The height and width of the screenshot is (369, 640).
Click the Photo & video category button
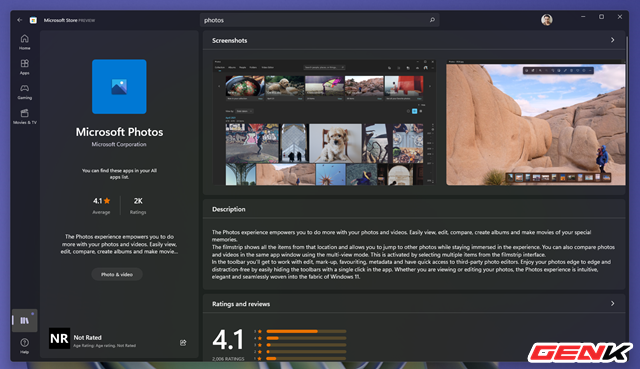point(117,274)
